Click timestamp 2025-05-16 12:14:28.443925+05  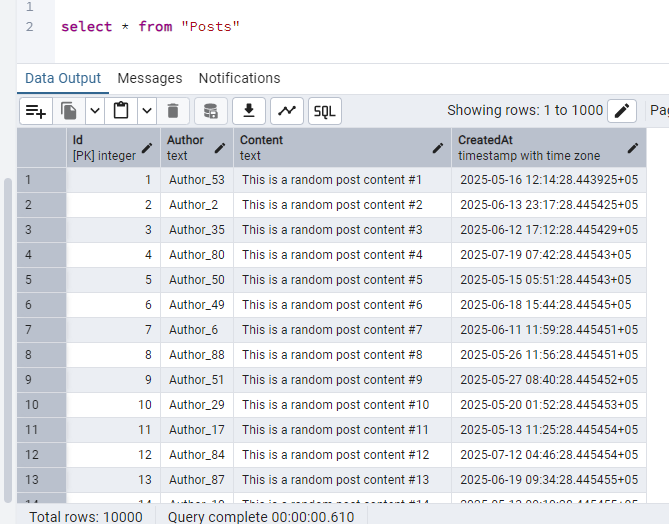[549, 180]
